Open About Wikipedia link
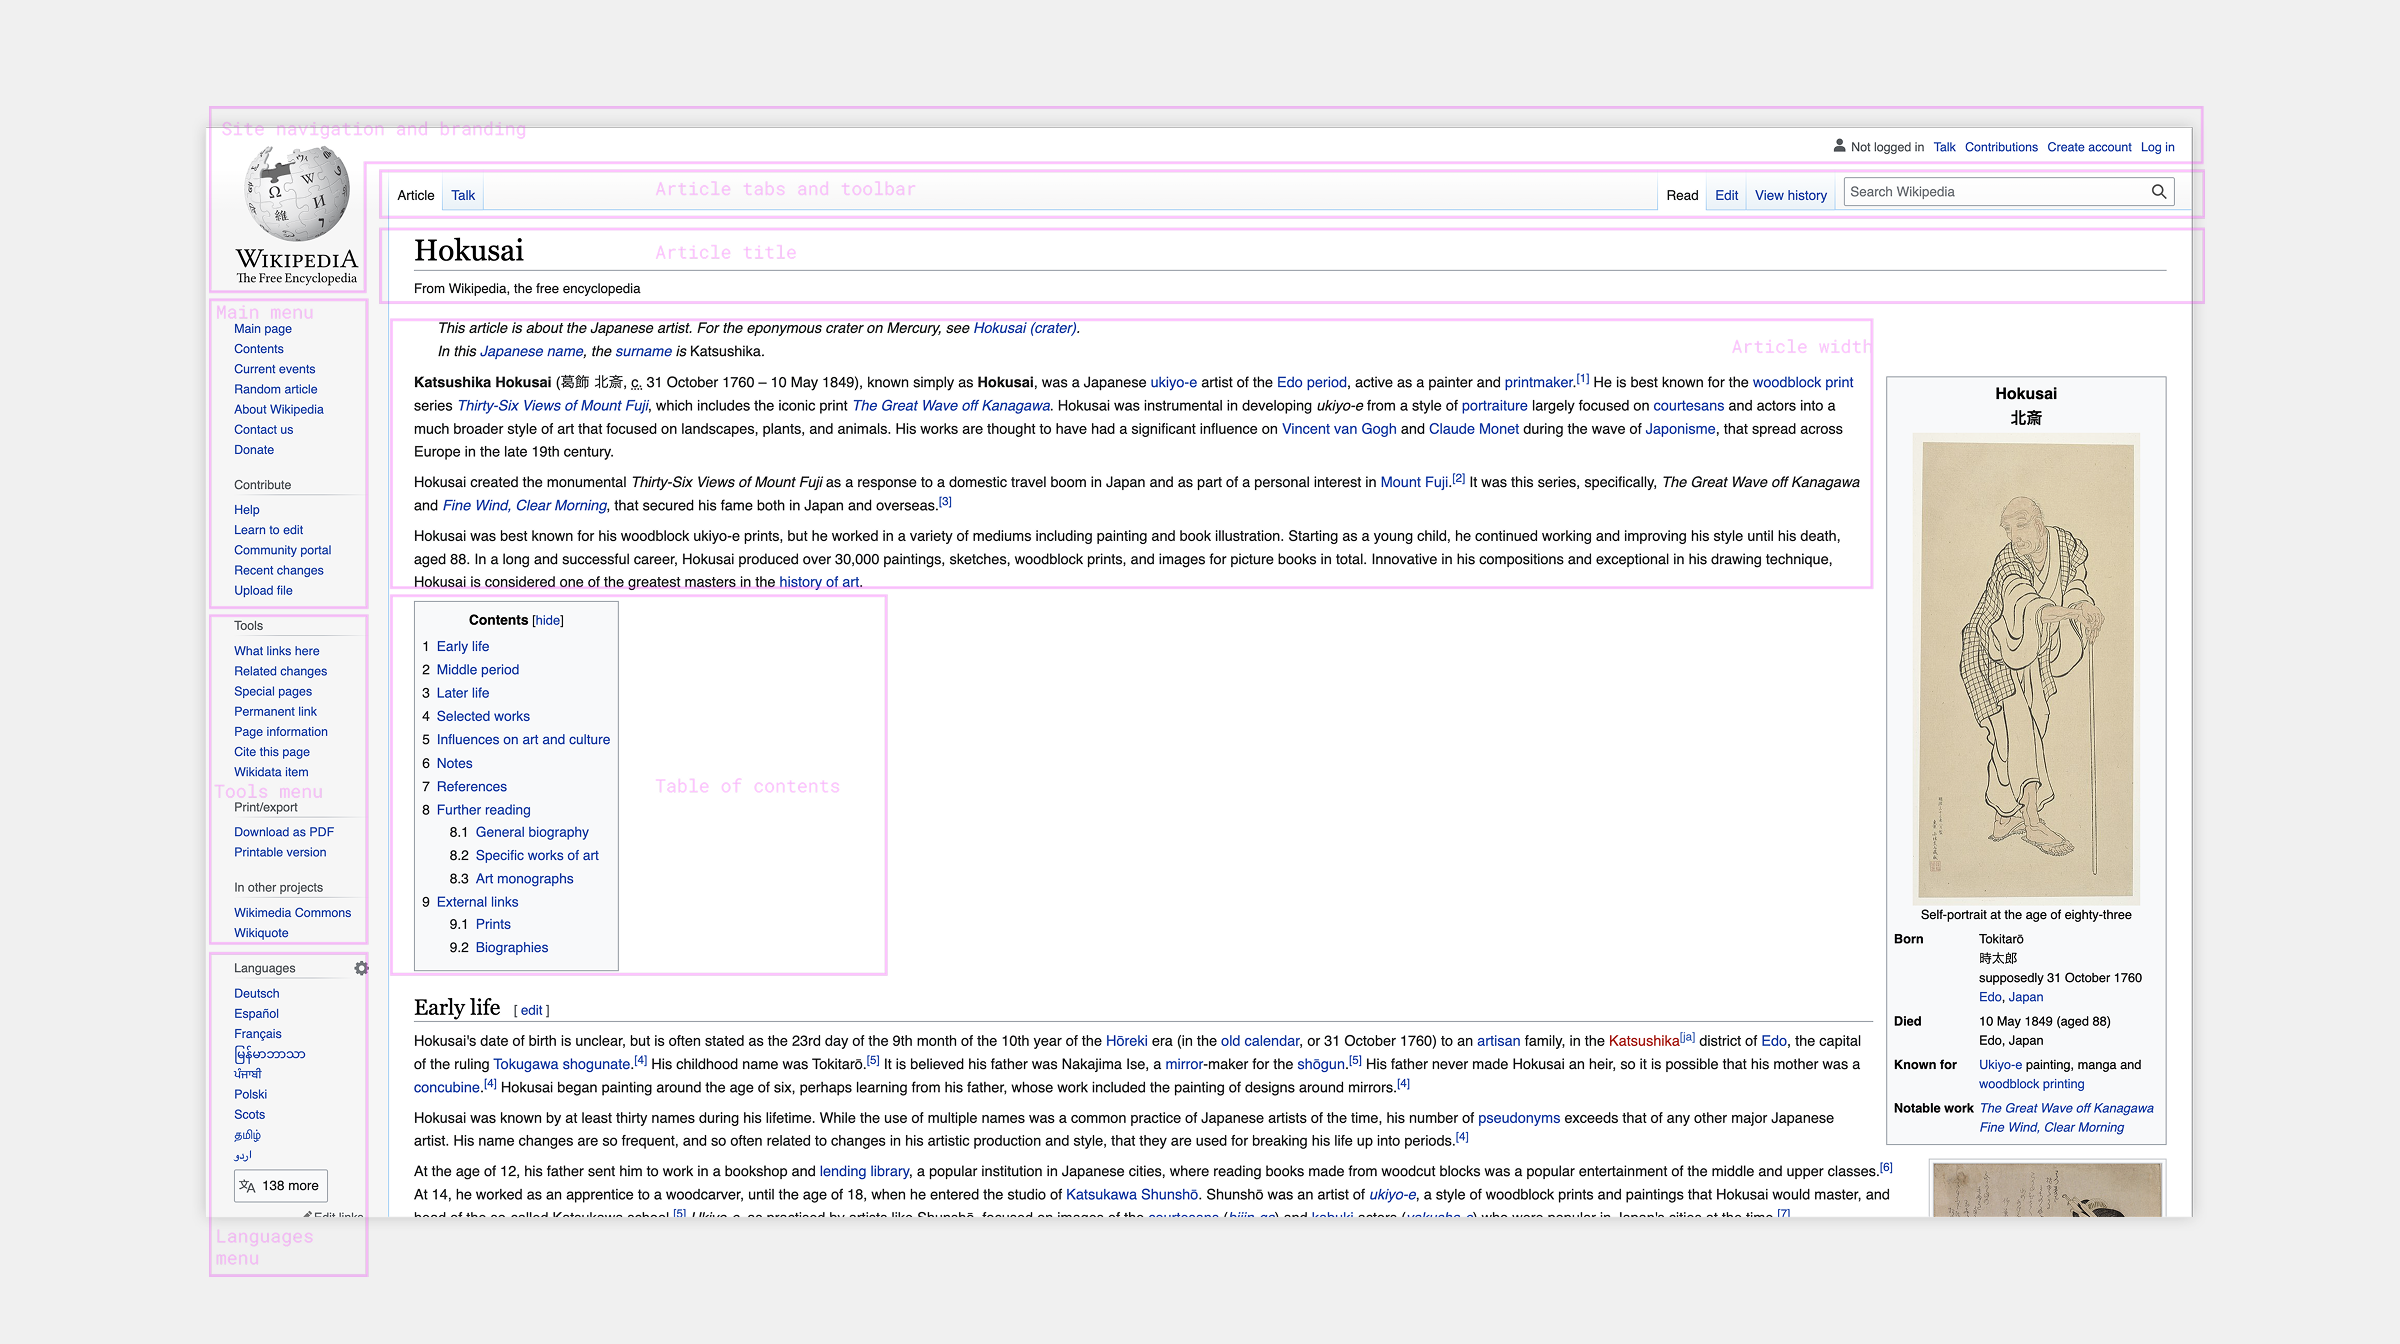2400x1344 pixels. (x=279, y=410)
